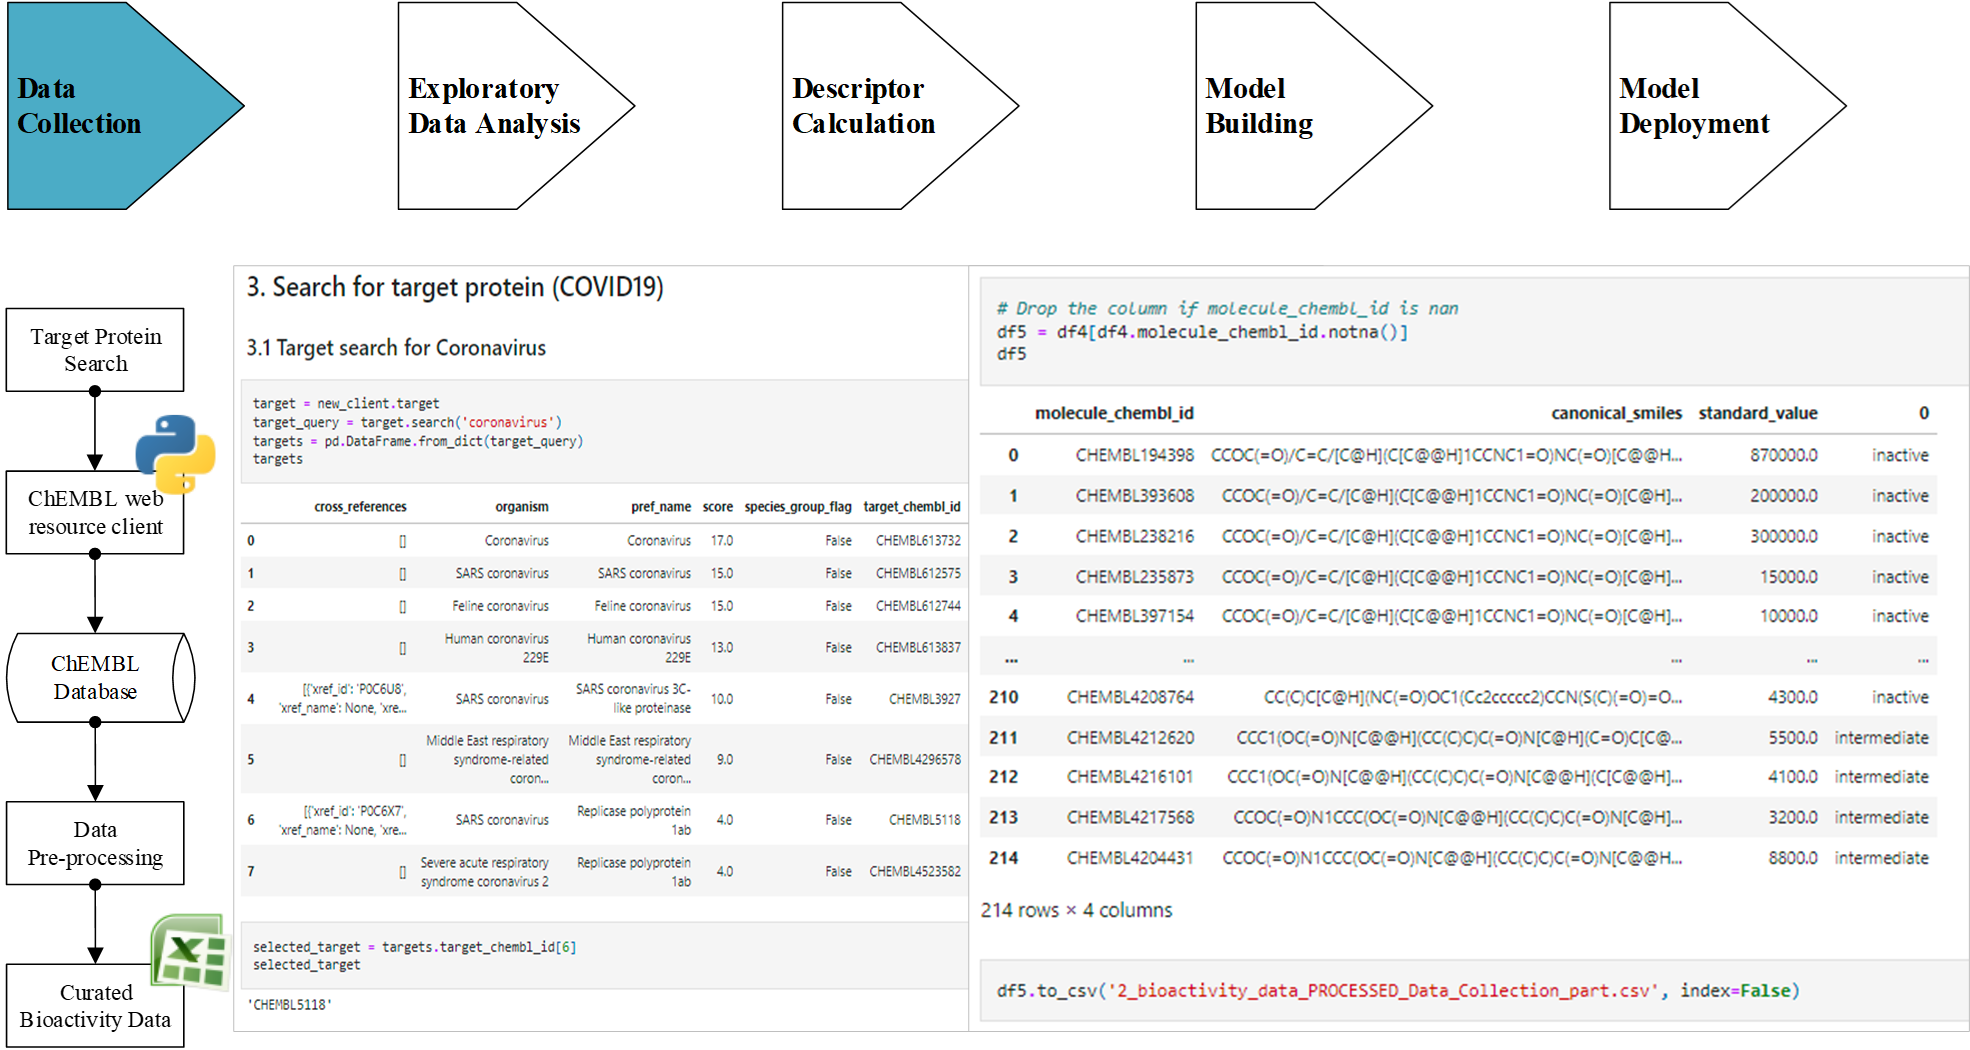Click the score column header

(x=717, y=507)
